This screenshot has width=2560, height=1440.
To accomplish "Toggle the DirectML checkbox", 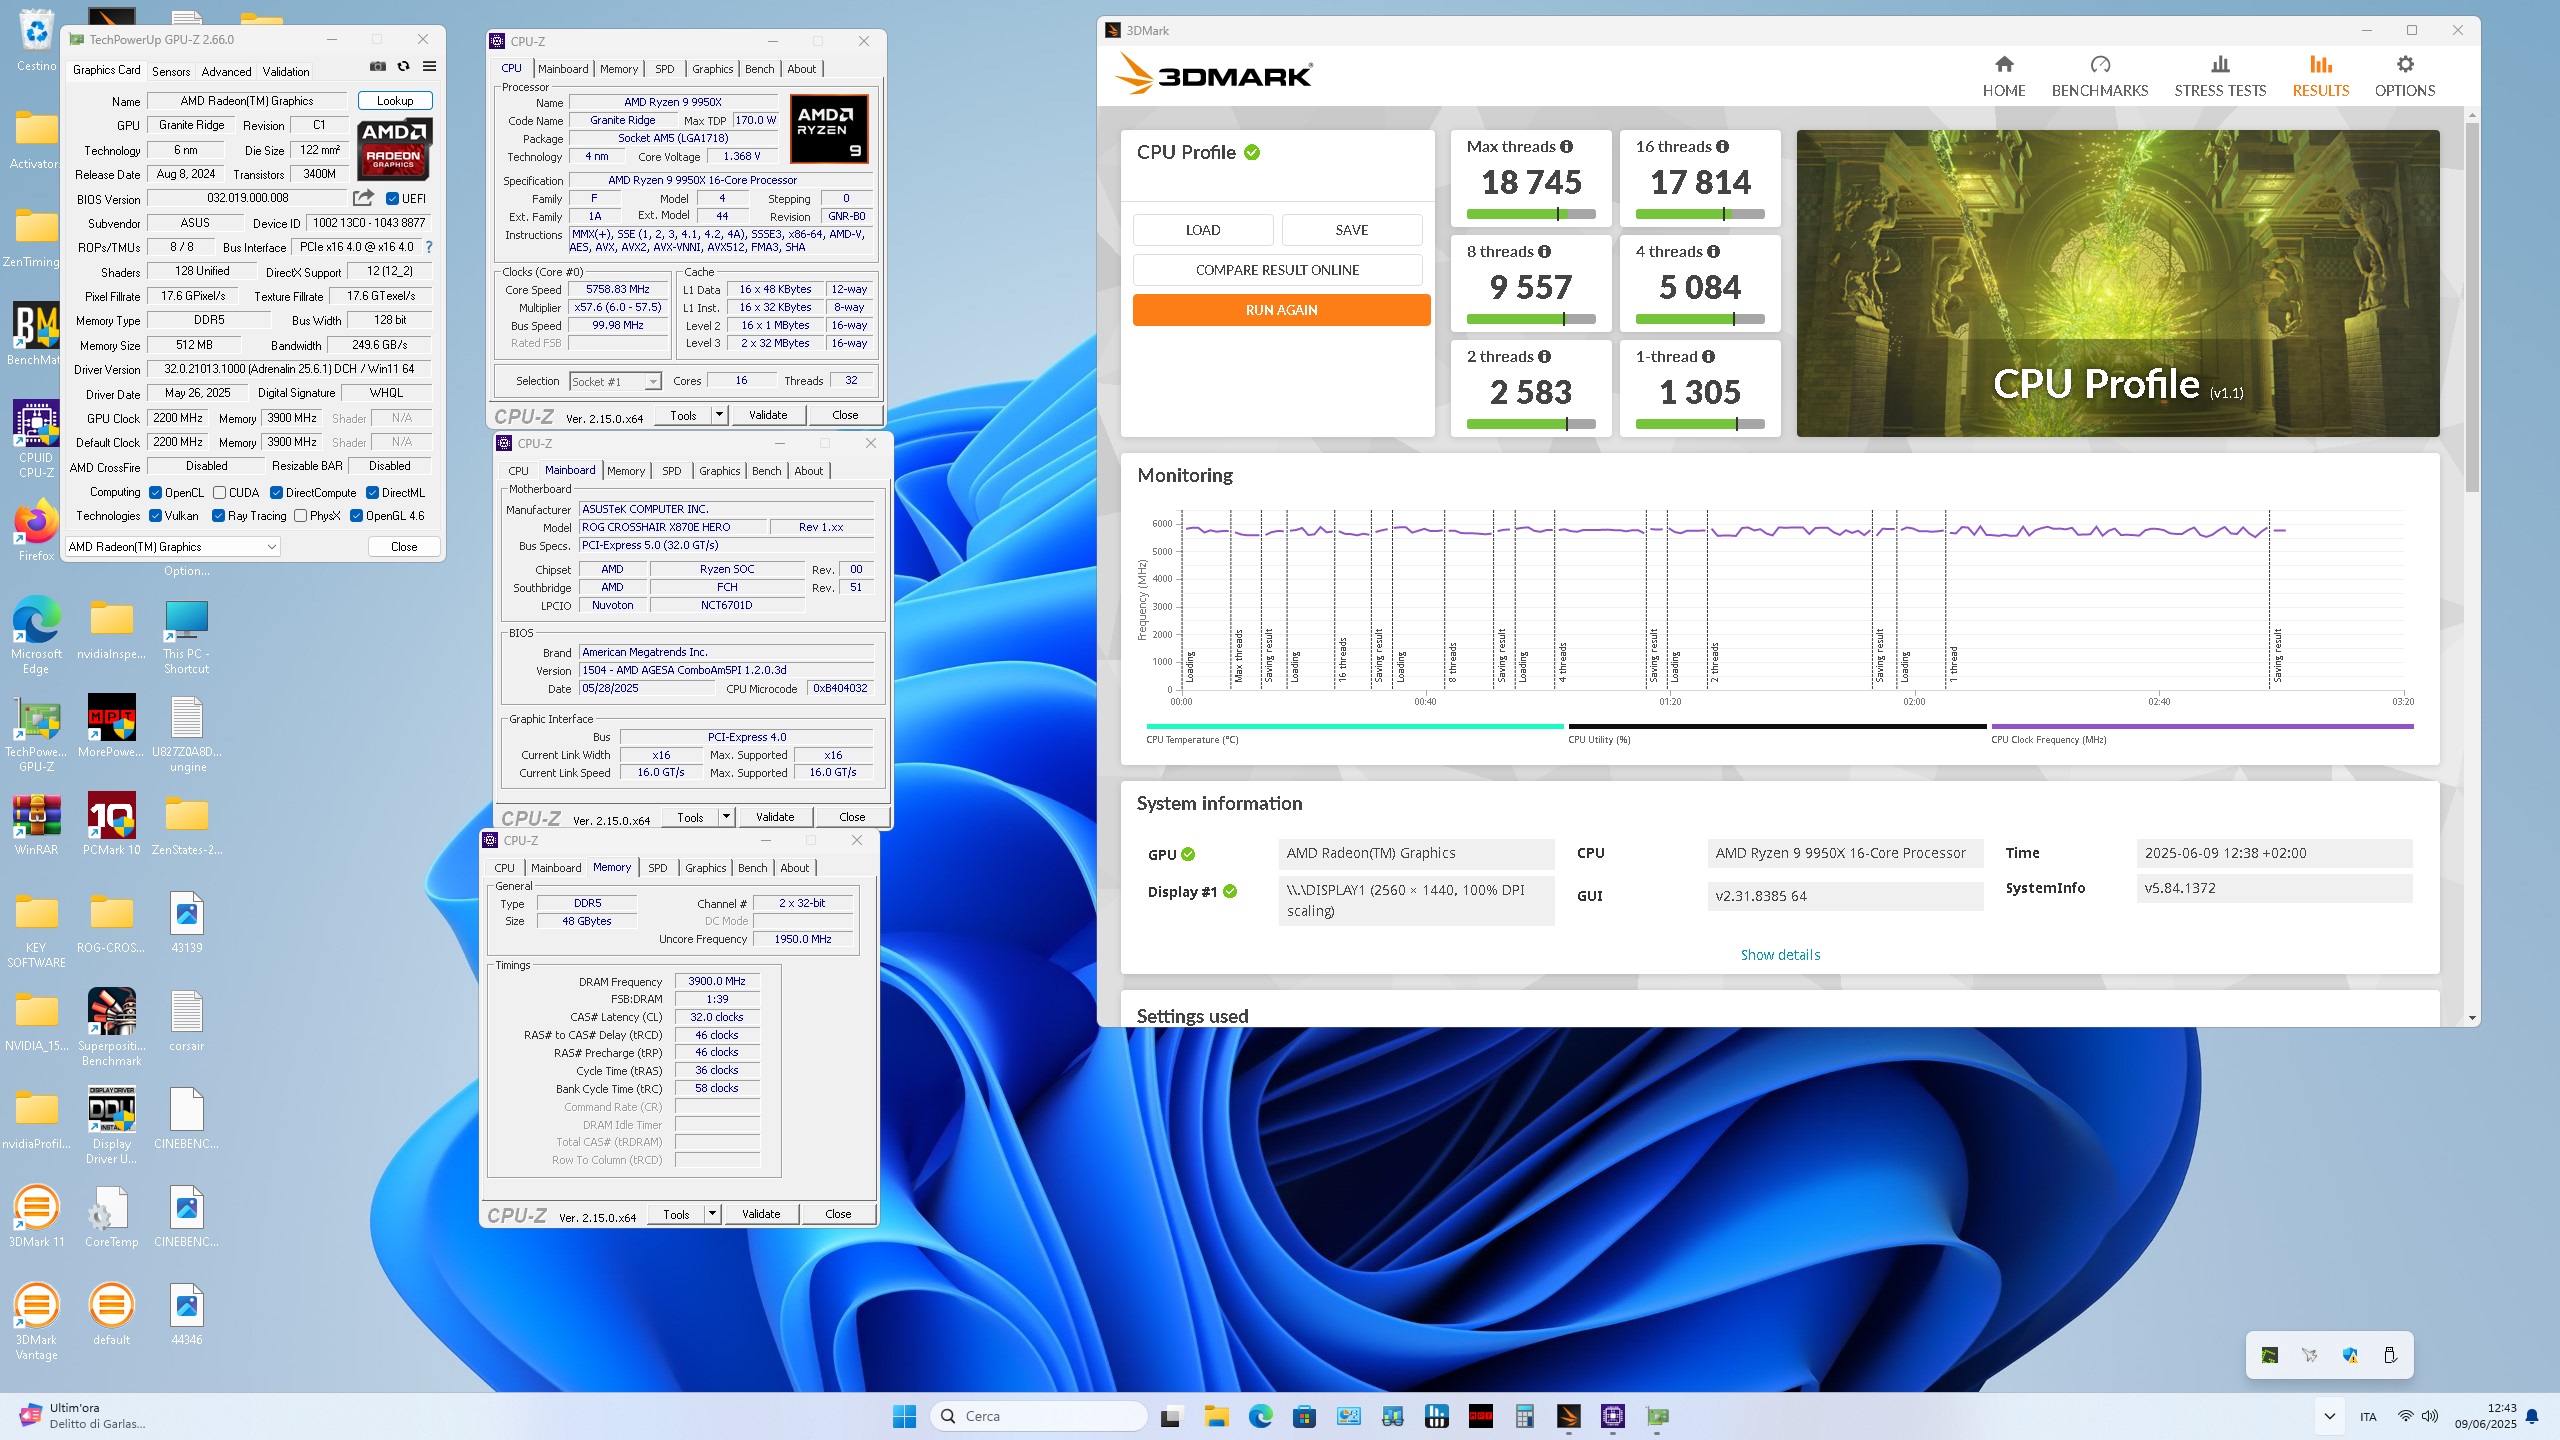I will point(372,492).
